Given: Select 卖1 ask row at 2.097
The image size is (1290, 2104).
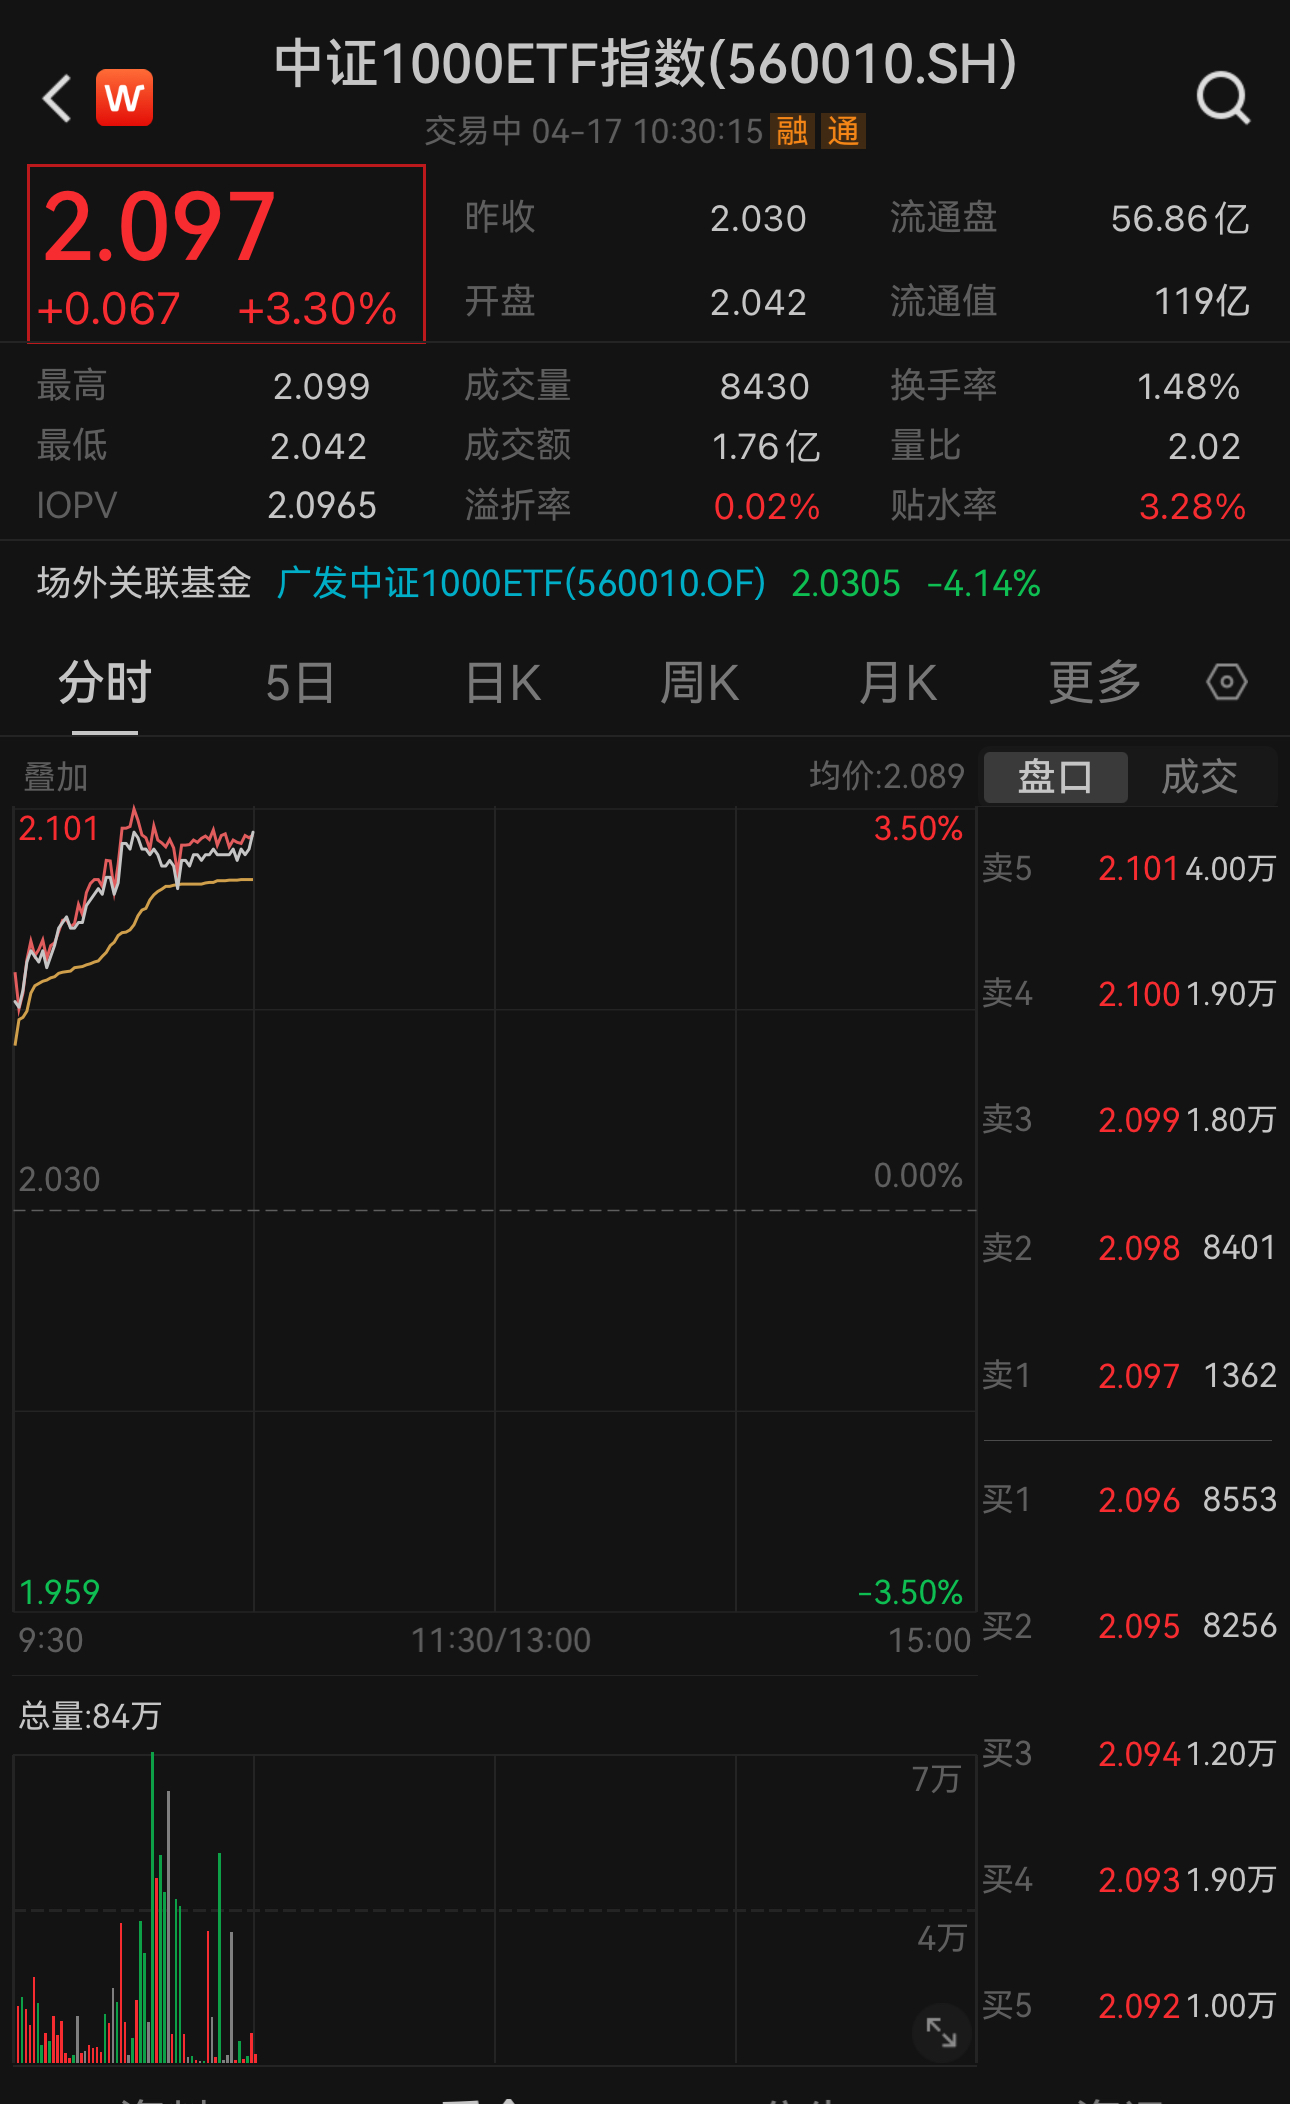Looking at the screenshot, I should 1129,1375.
